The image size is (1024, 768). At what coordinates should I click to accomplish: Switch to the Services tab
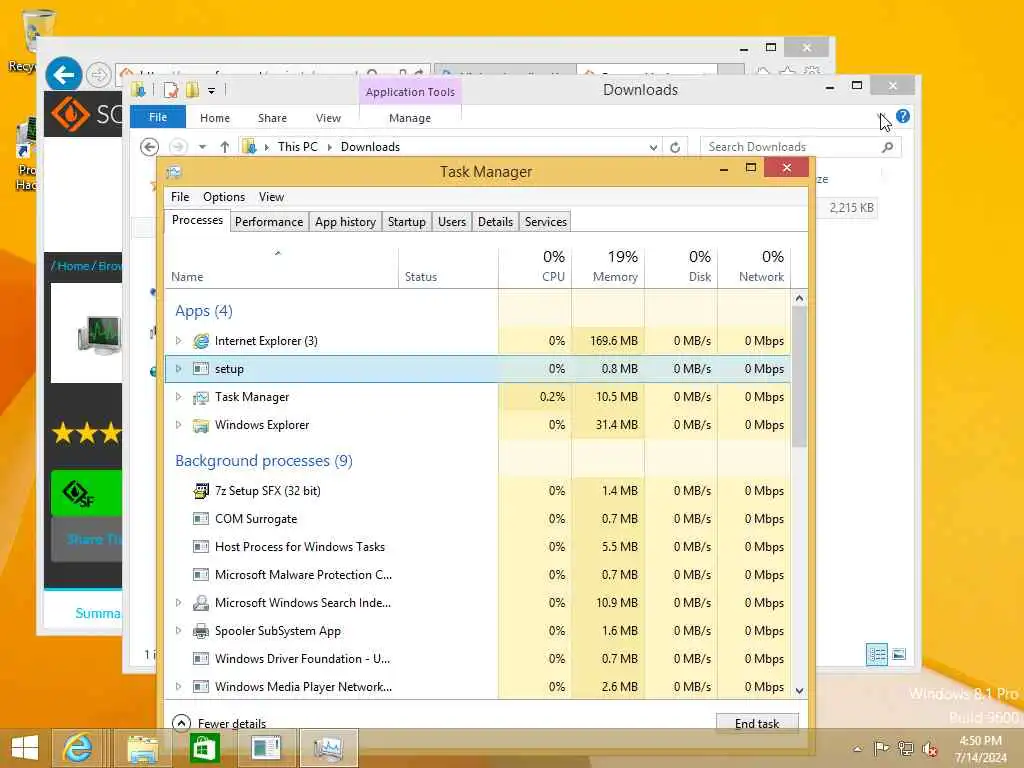tap(546, 222)
